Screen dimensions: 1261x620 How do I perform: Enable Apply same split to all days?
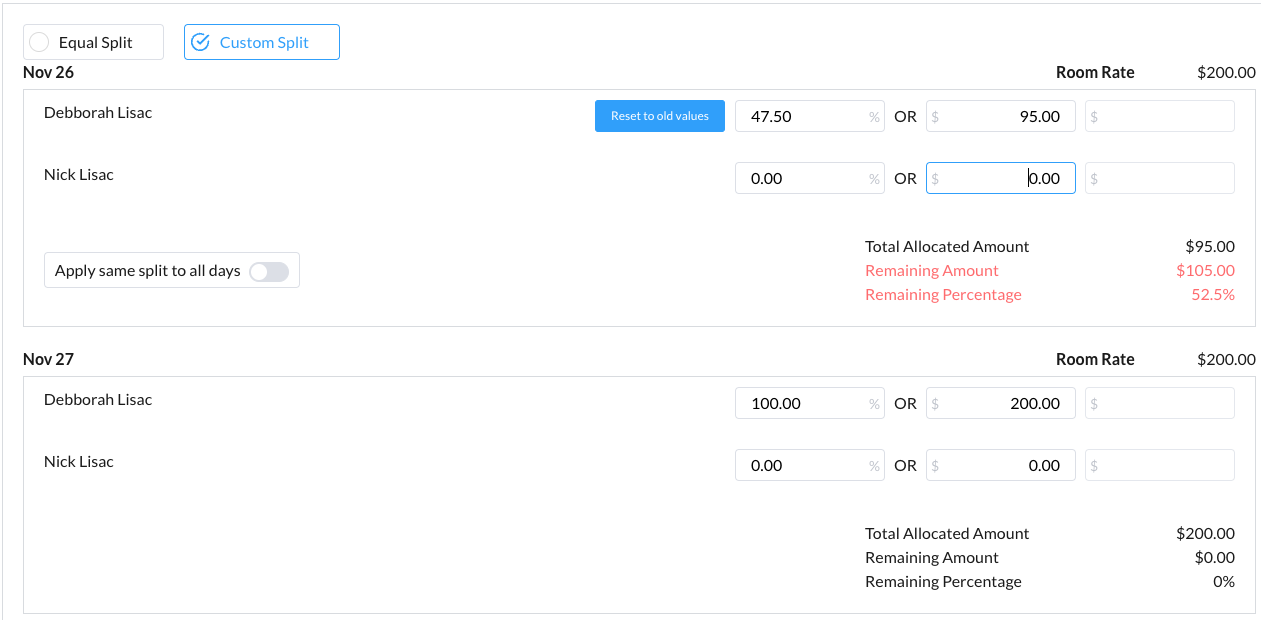[x=269, y=270]
